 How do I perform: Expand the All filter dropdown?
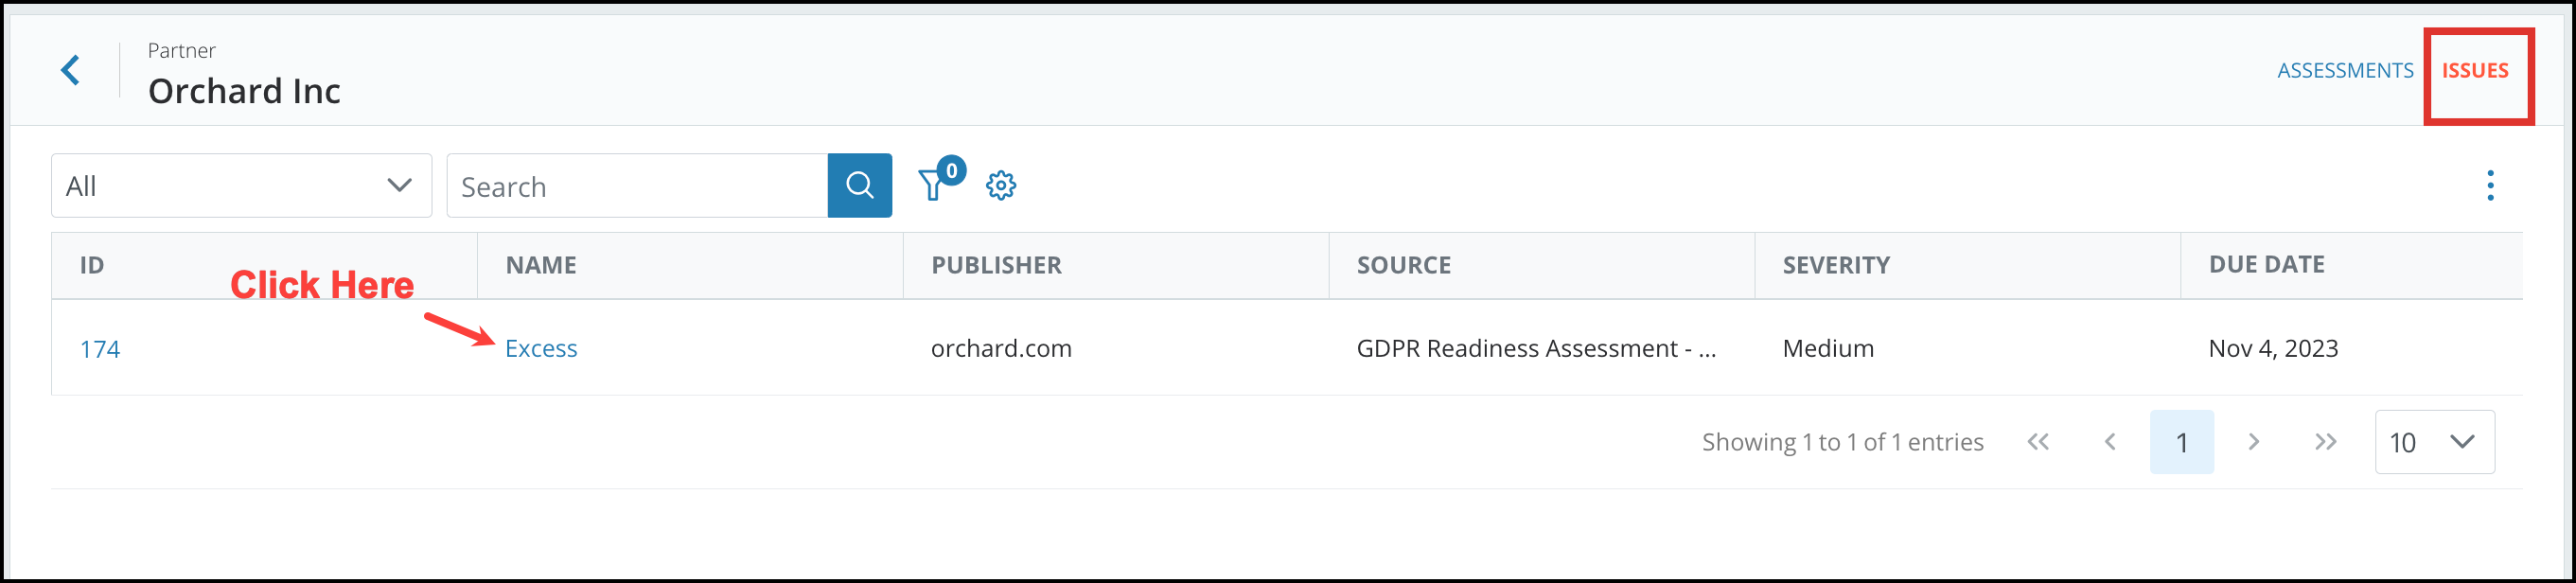[x=241, y=185]
